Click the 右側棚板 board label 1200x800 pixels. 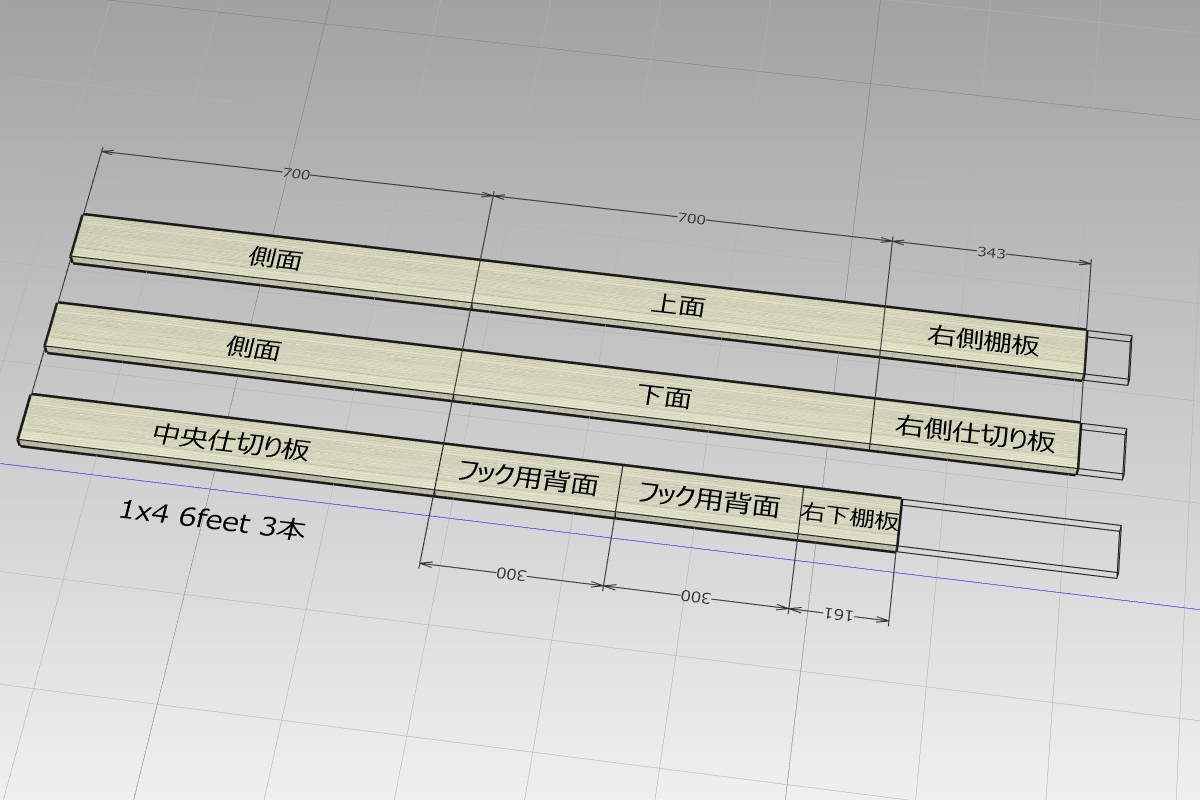(x=983, y=340)
